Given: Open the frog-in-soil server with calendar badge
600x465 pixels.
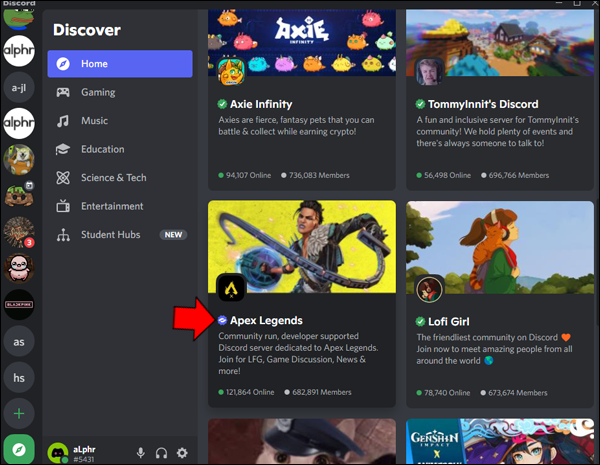Looking at the screenshot, I should coord(19,196).
